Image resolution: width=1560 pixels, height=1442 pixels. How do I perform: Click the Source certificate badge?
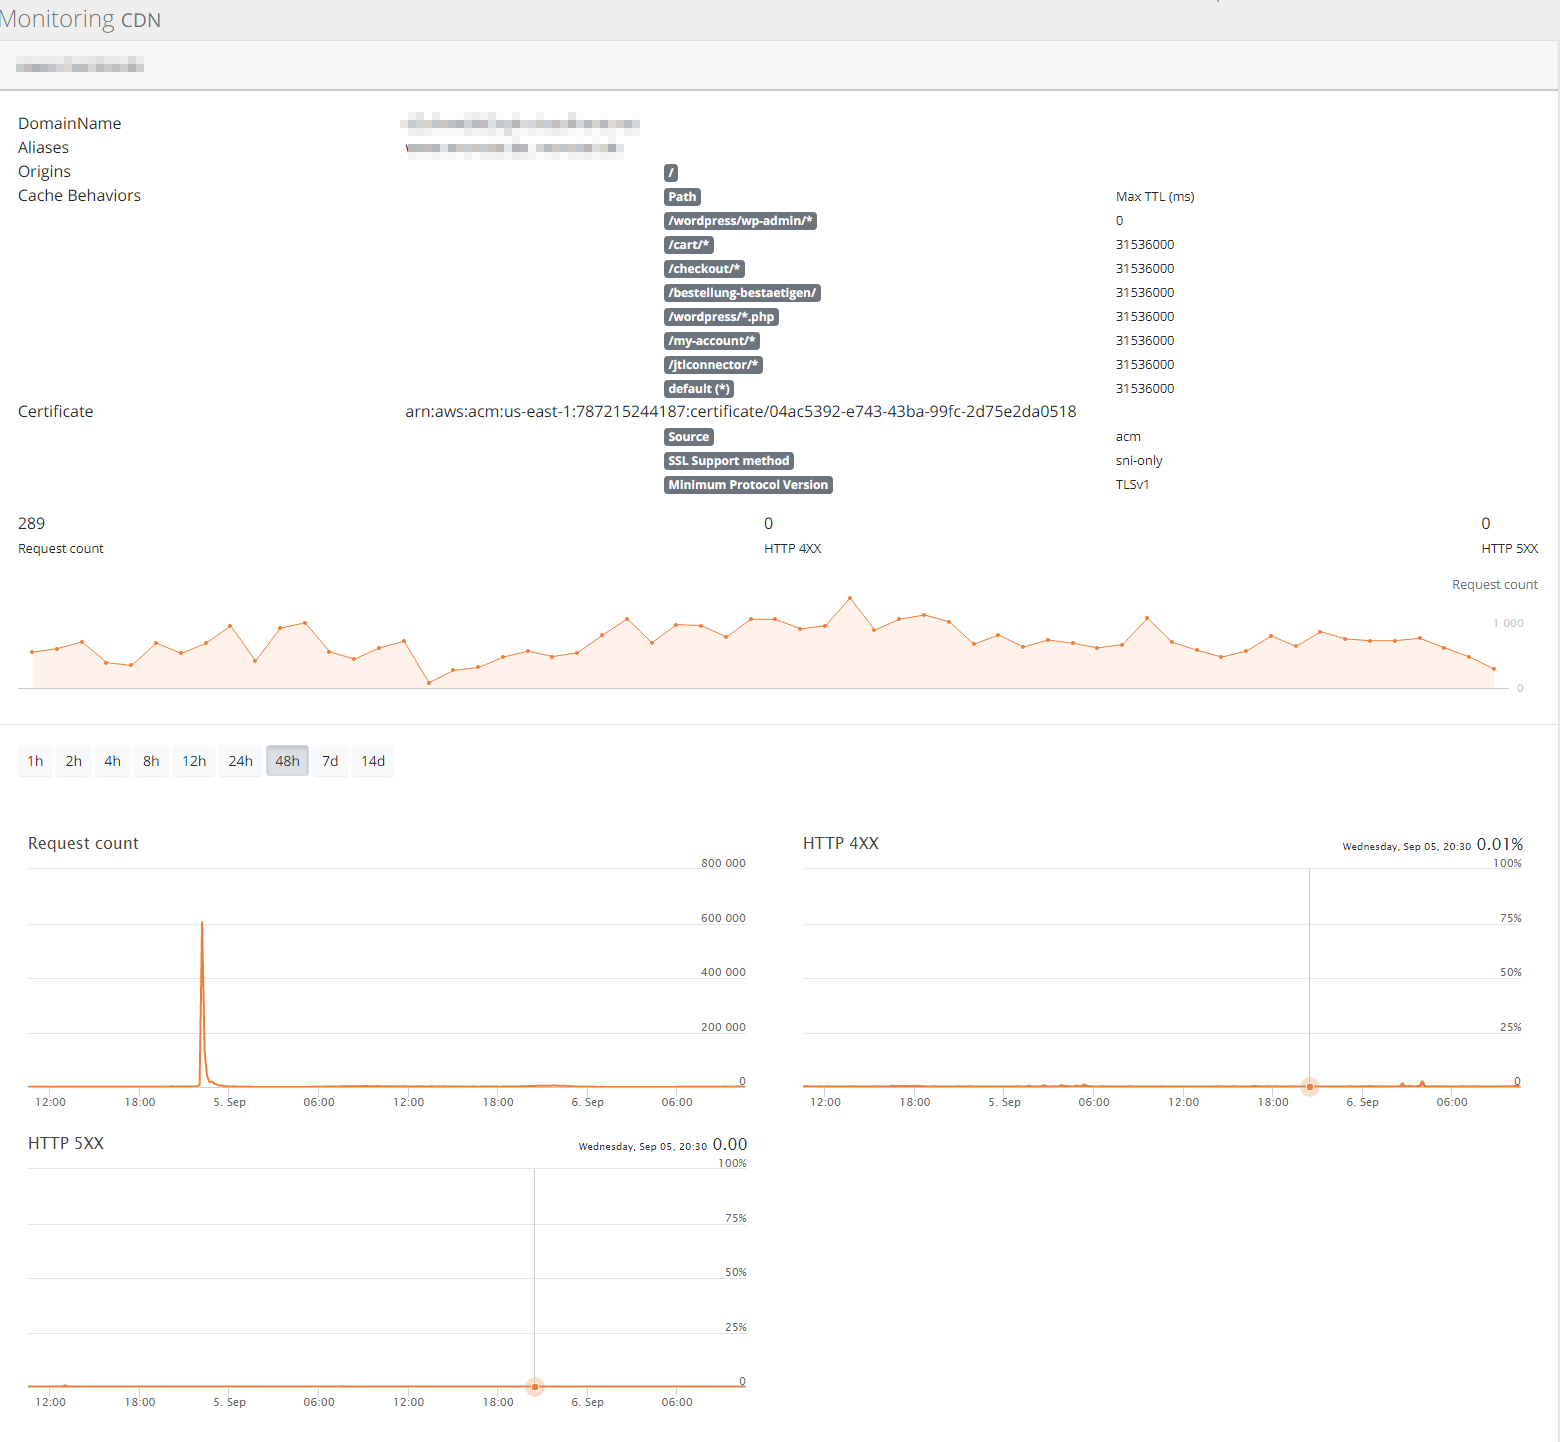[x=689, y=437]
